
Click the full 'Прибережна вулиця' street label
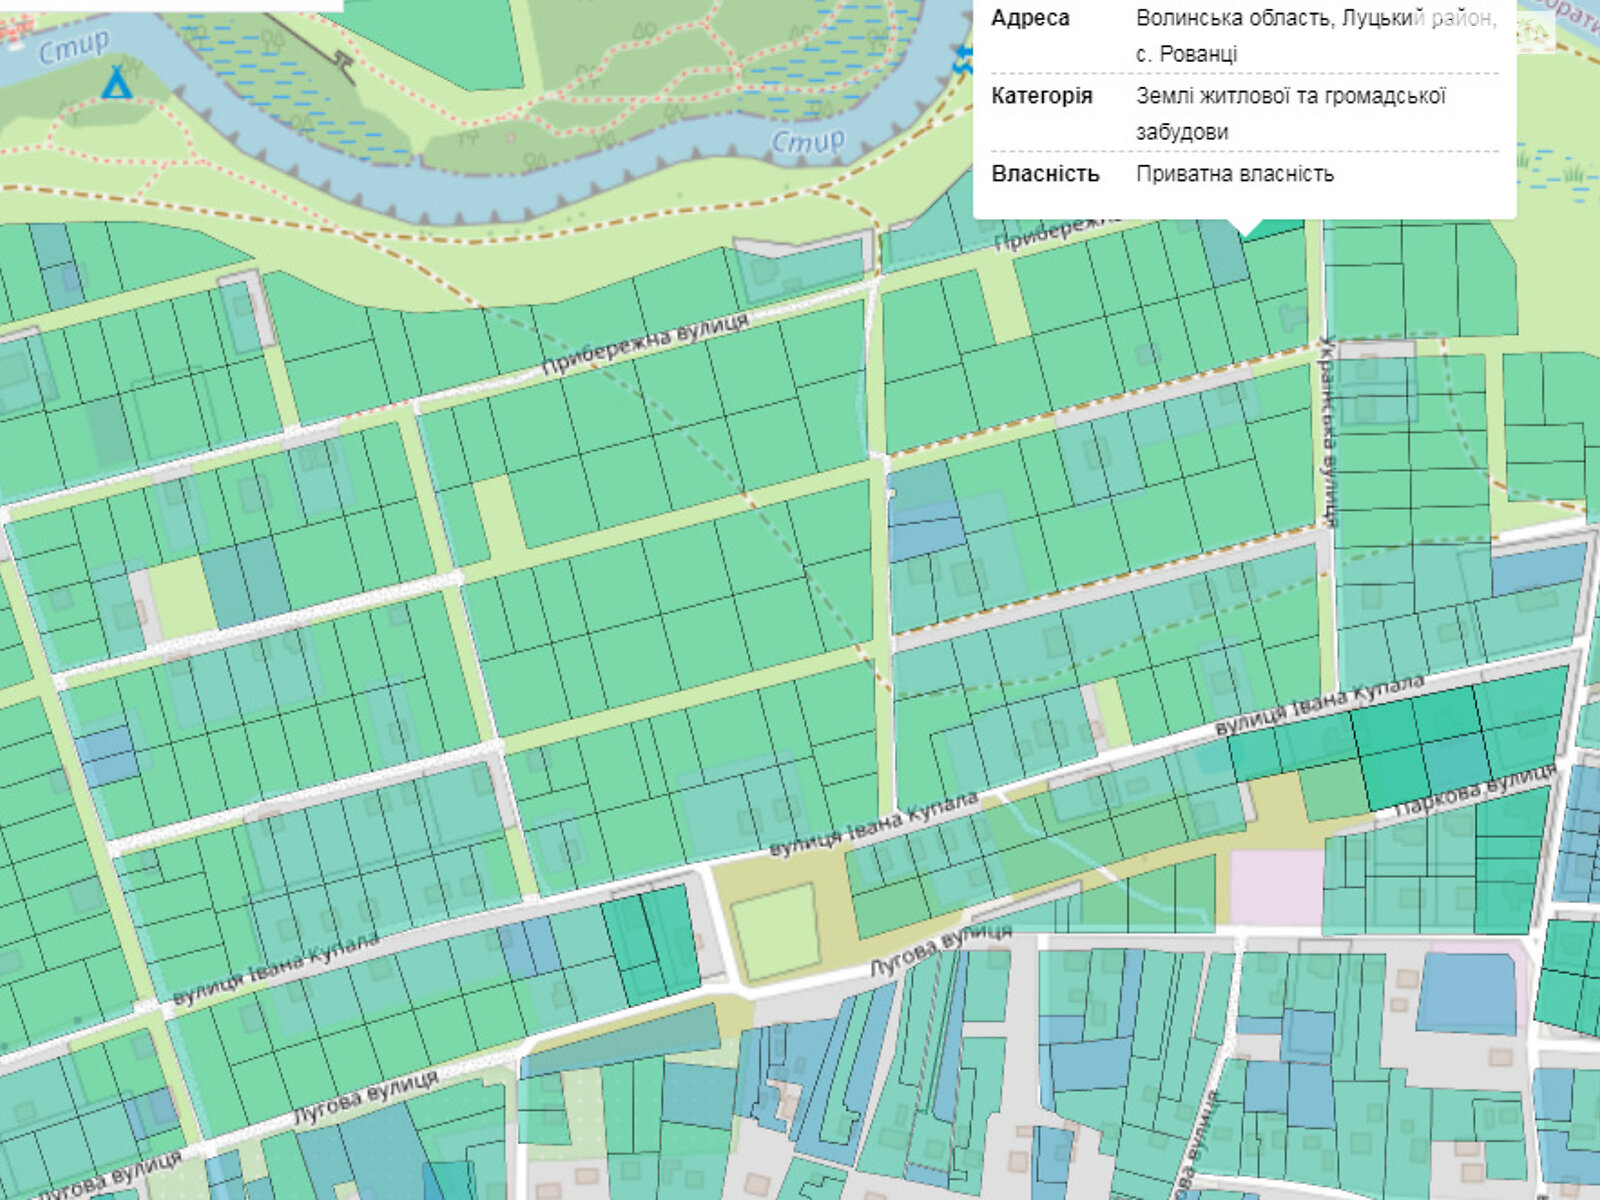(x=645, y=345)
